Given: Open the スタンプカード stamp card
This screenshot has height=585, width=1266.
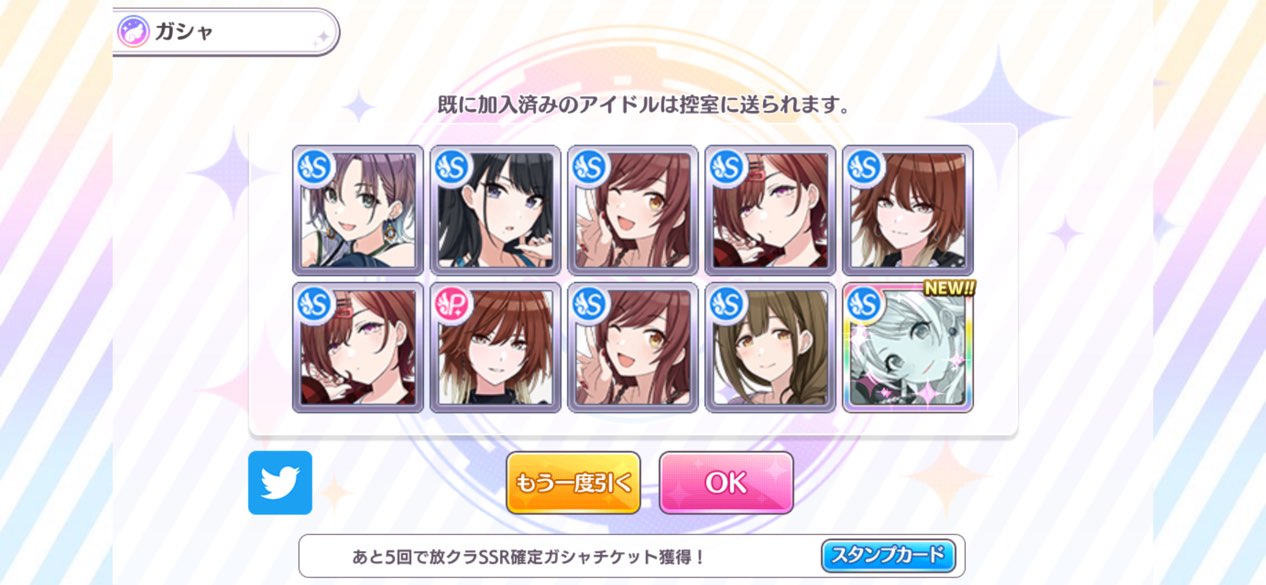Looking at the screenshot, I should click(x=888, y=555).
